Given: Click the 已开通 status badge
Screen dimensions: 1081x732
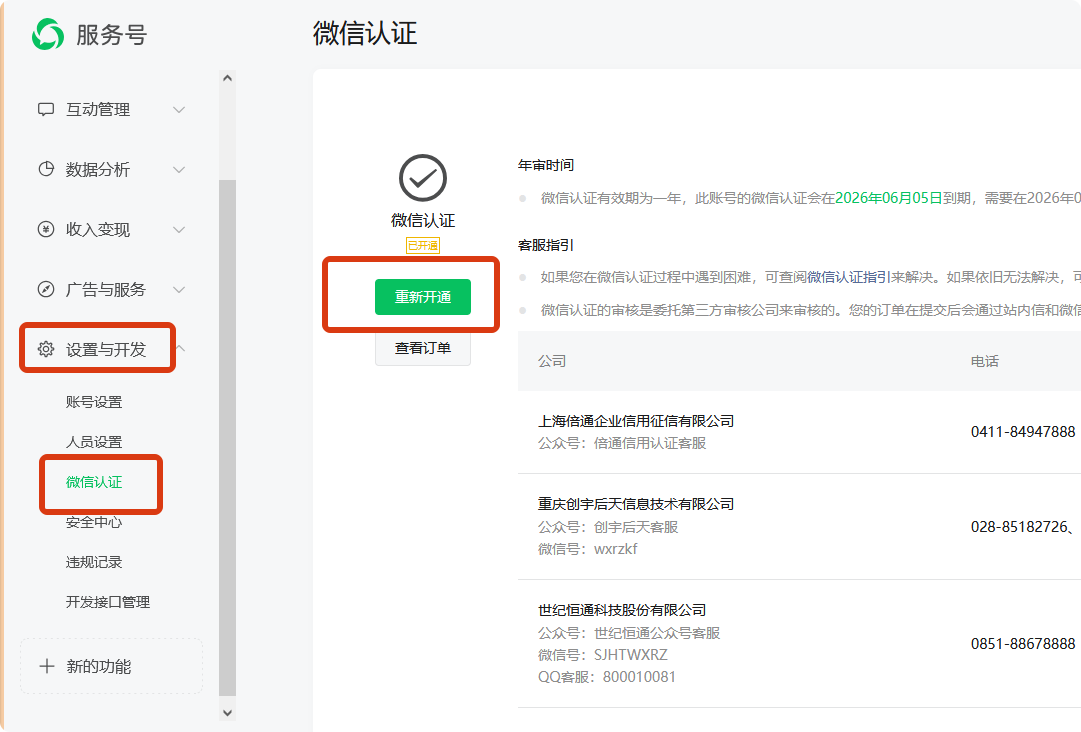Looking at the screenshot, I should pos(423,245).
